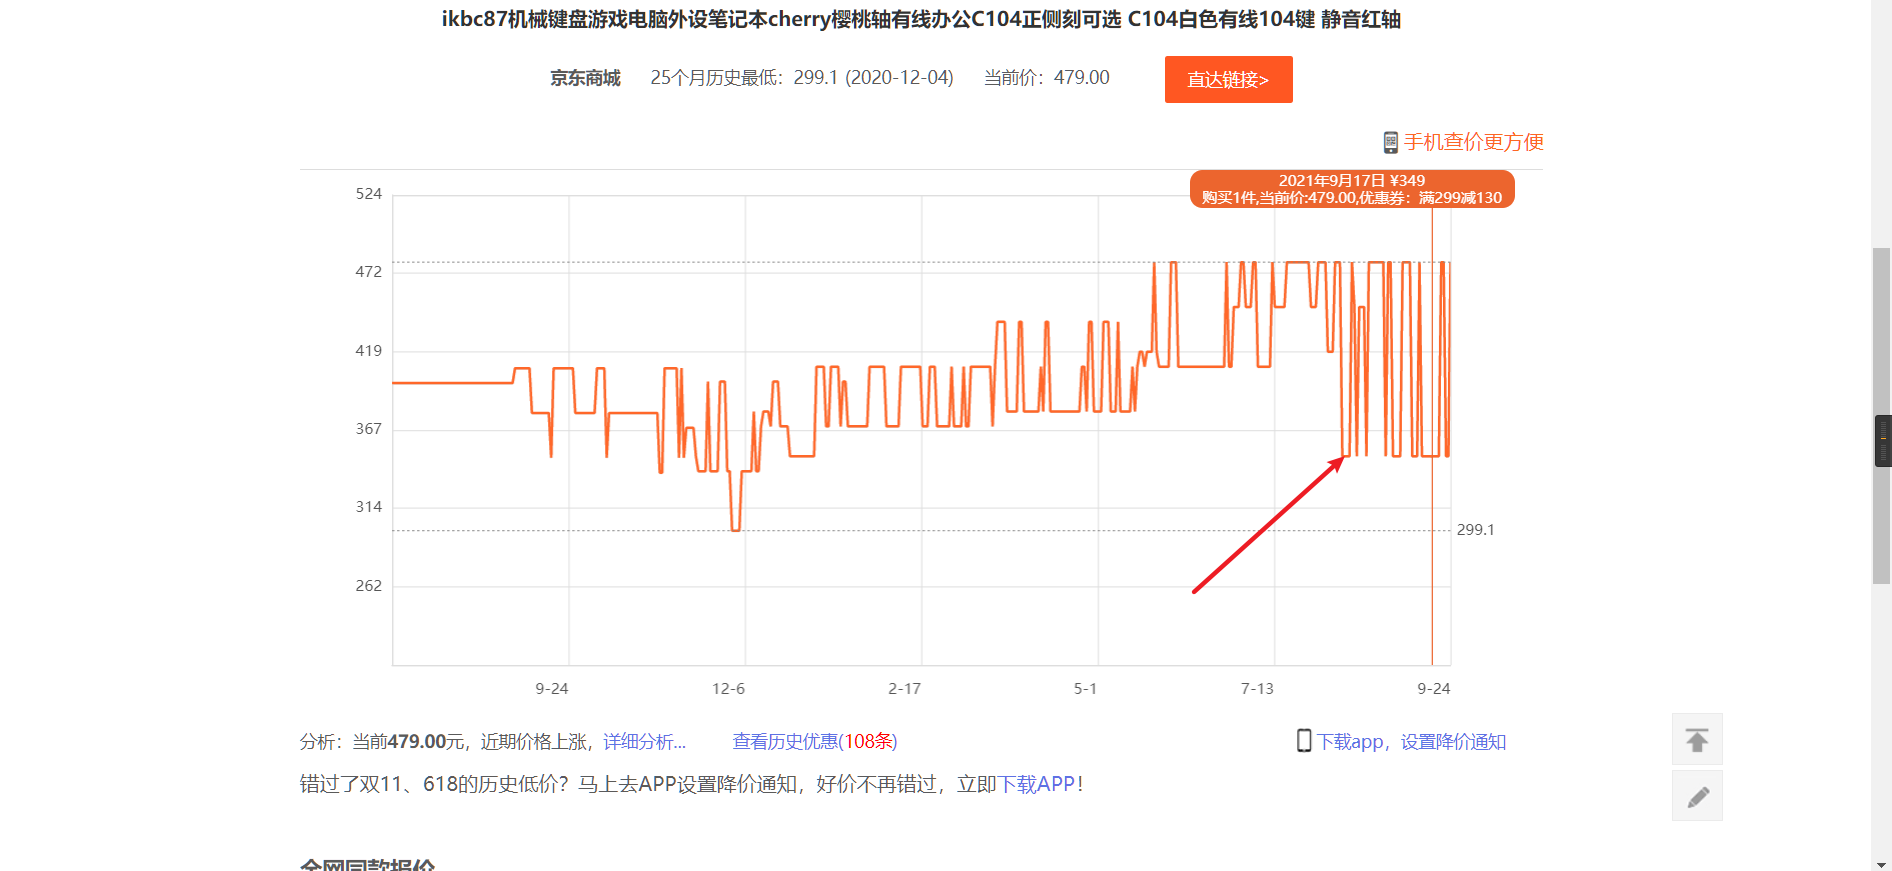This screenshot has width=1892, height=871.
Task: Click the dark side widget on right edge
Action: point(1883,441)
